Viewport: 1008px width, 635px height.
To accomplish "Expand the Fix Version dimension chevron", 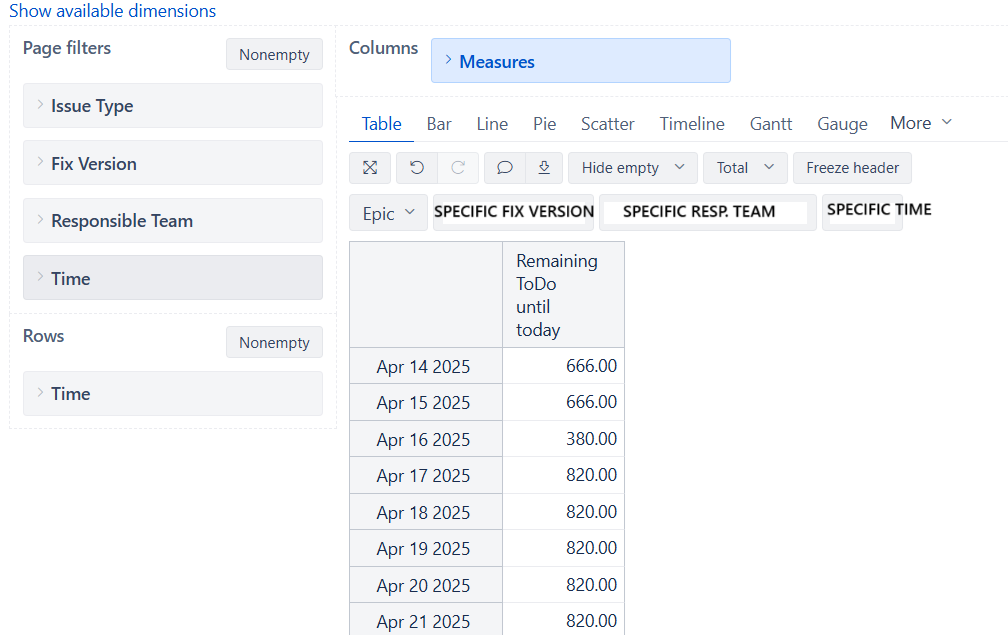I will coord(40,163).
